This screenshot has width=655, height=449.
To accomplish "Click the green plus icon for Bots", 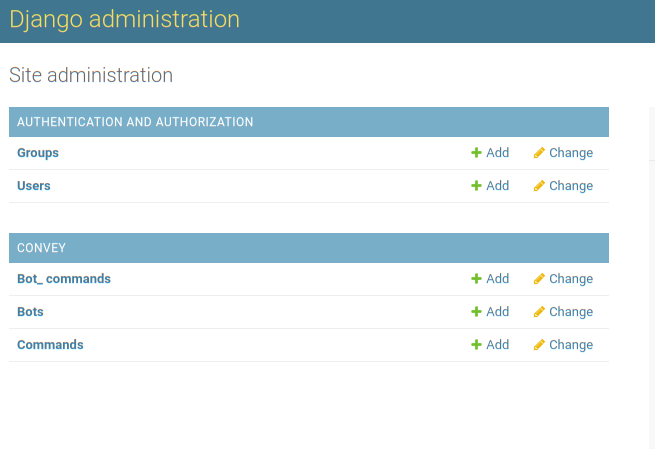I will [476, 312].
